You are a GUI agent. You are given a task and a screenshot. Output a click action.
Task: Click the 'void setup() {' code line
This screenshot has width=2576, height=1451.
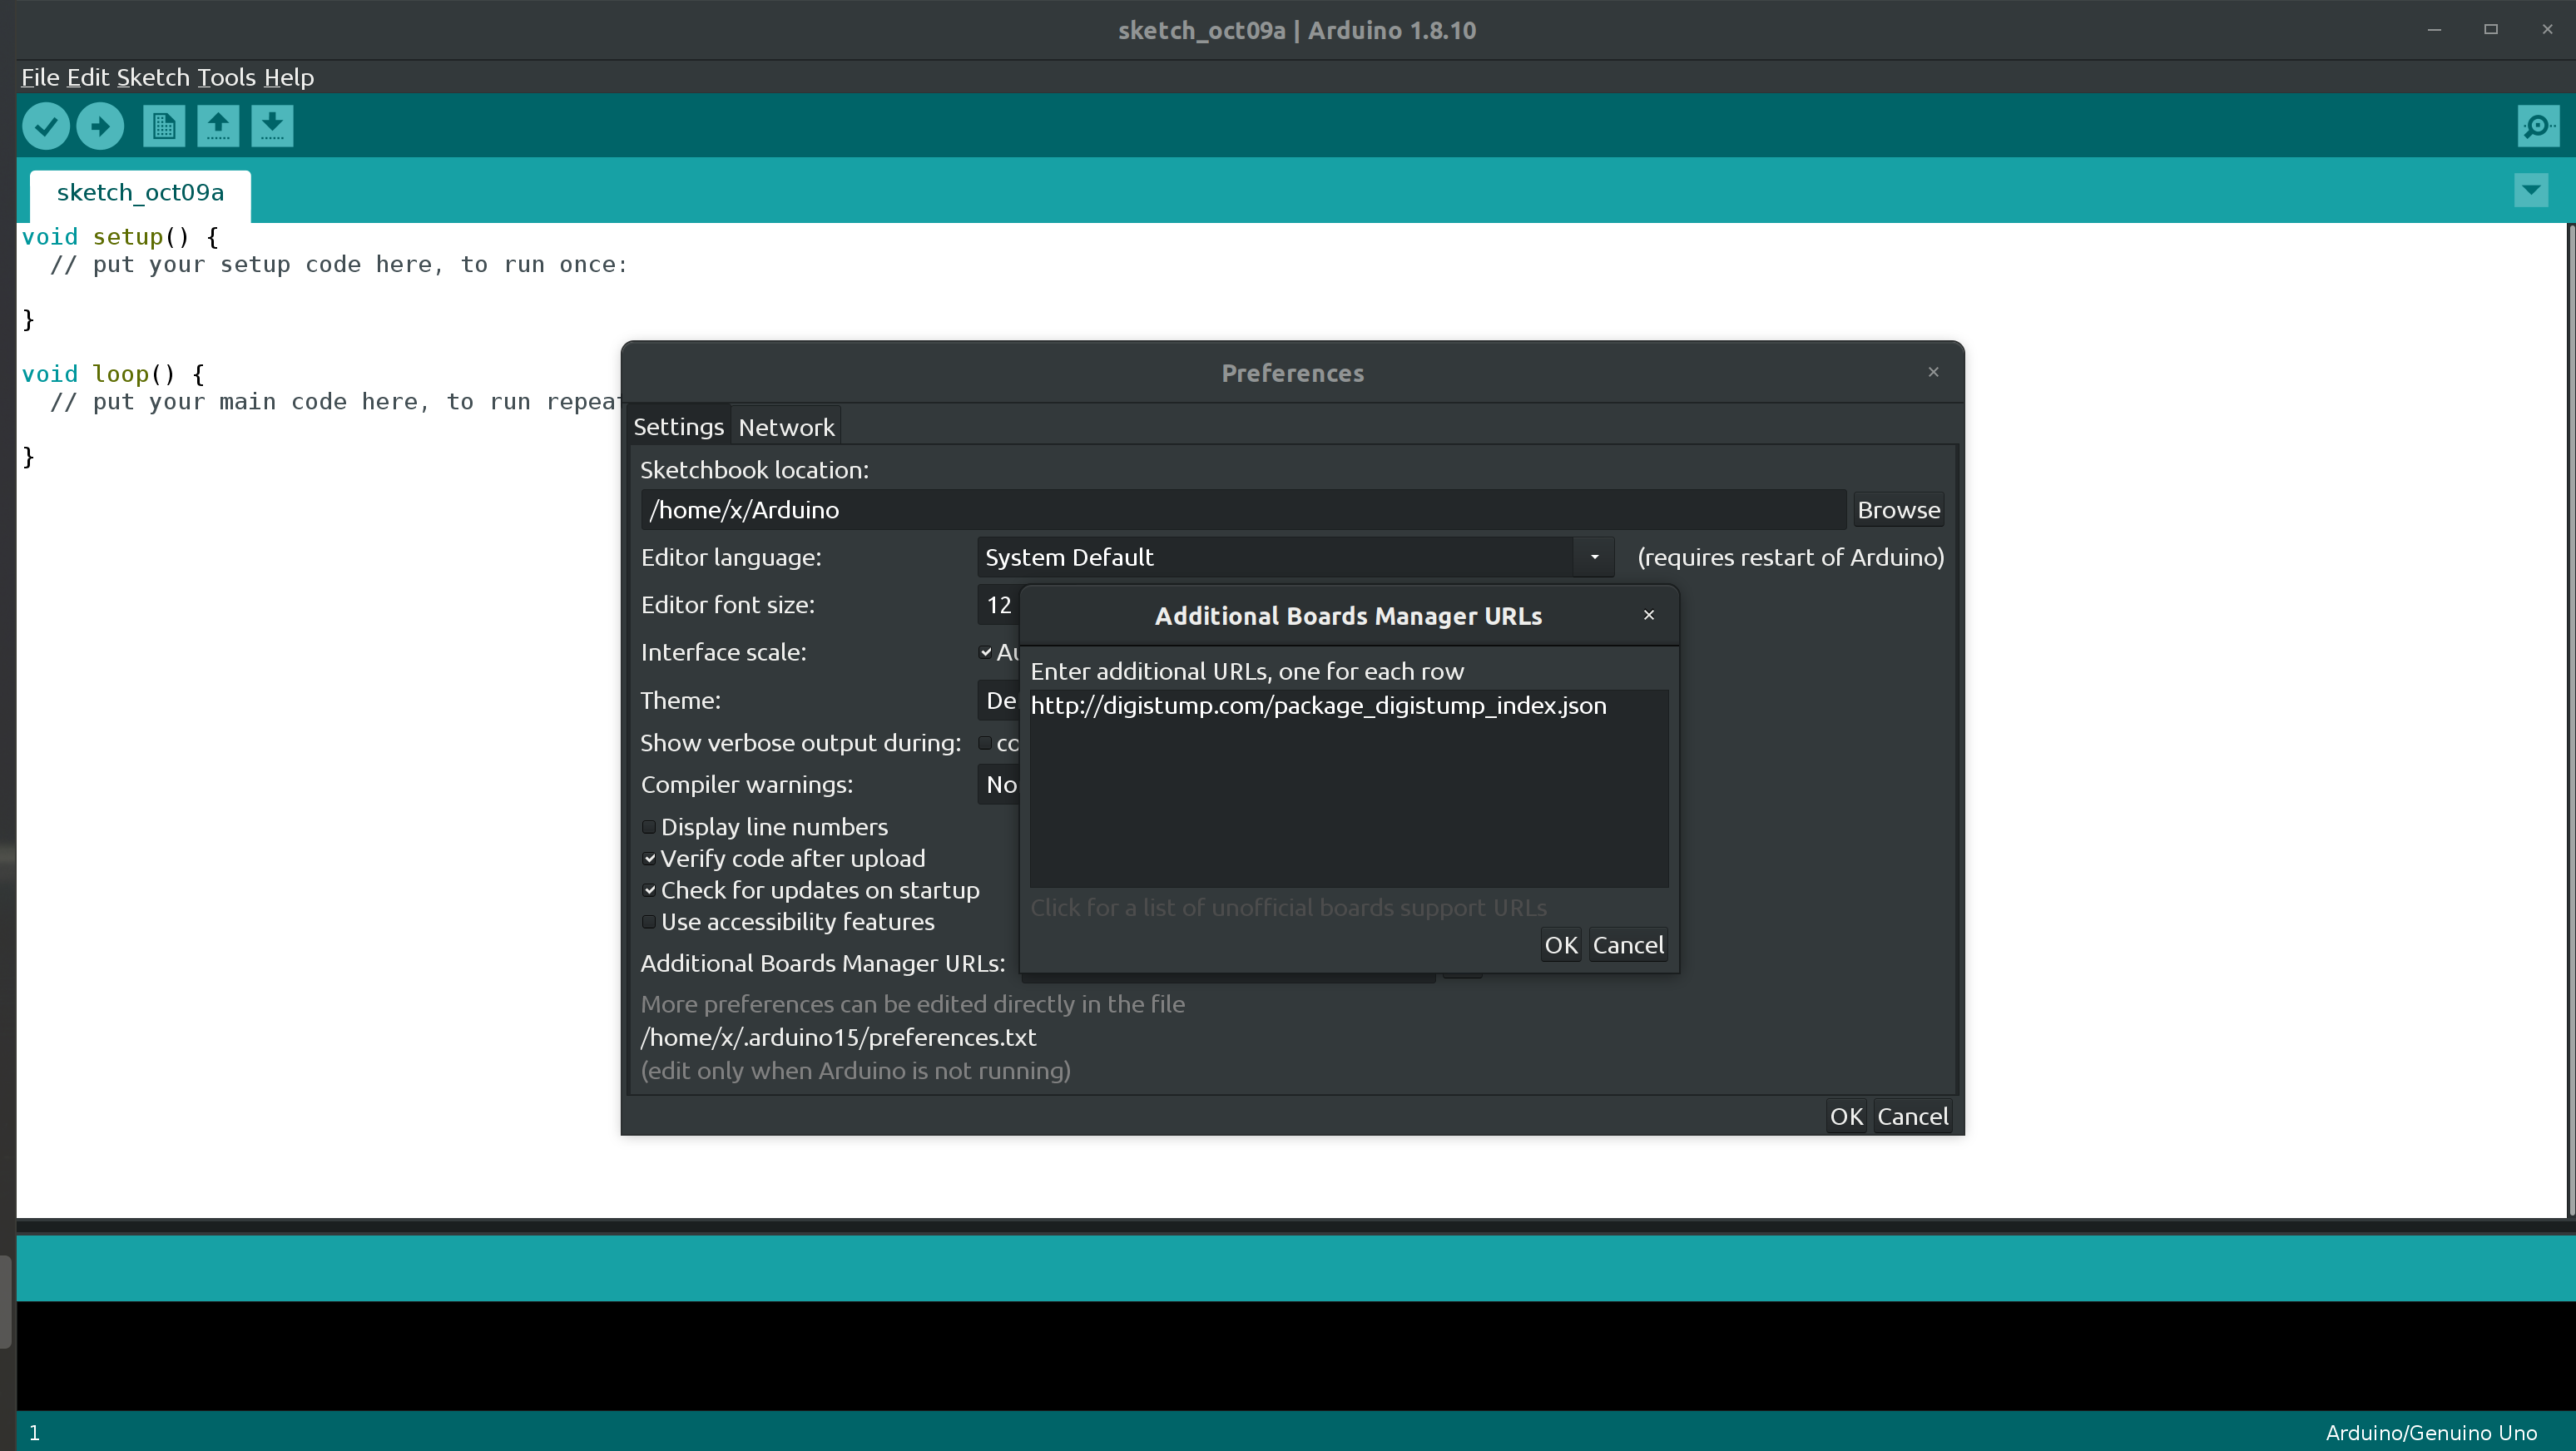pos(120,237)
